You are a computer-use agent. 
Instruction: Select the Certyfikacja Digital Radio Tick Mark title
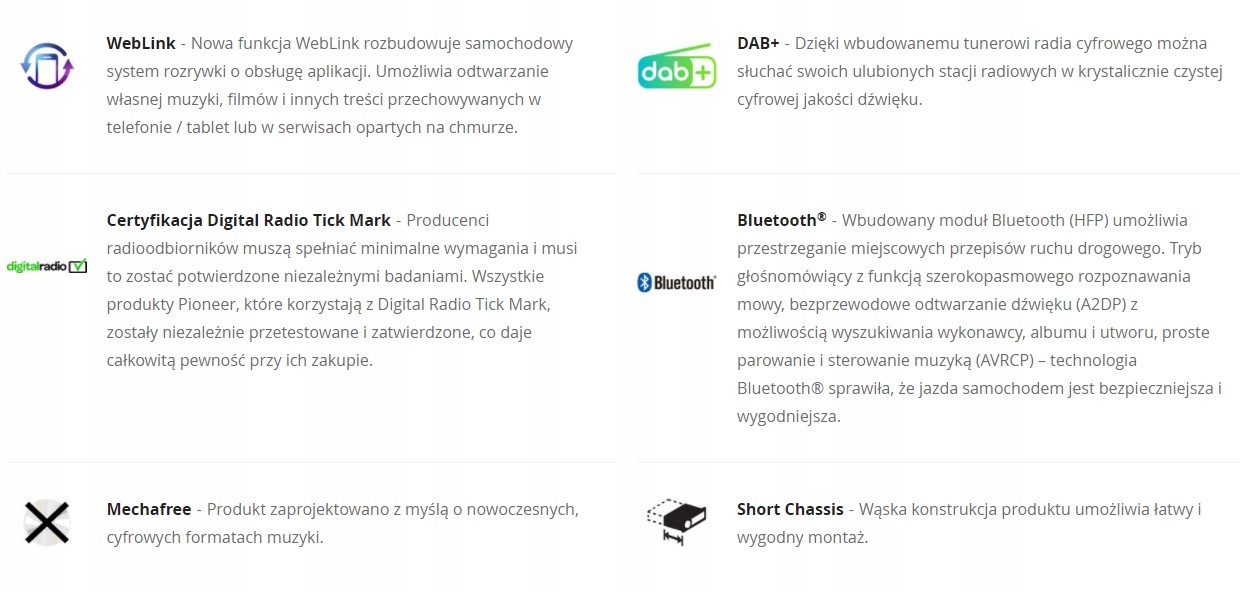[x=248, y=220]
